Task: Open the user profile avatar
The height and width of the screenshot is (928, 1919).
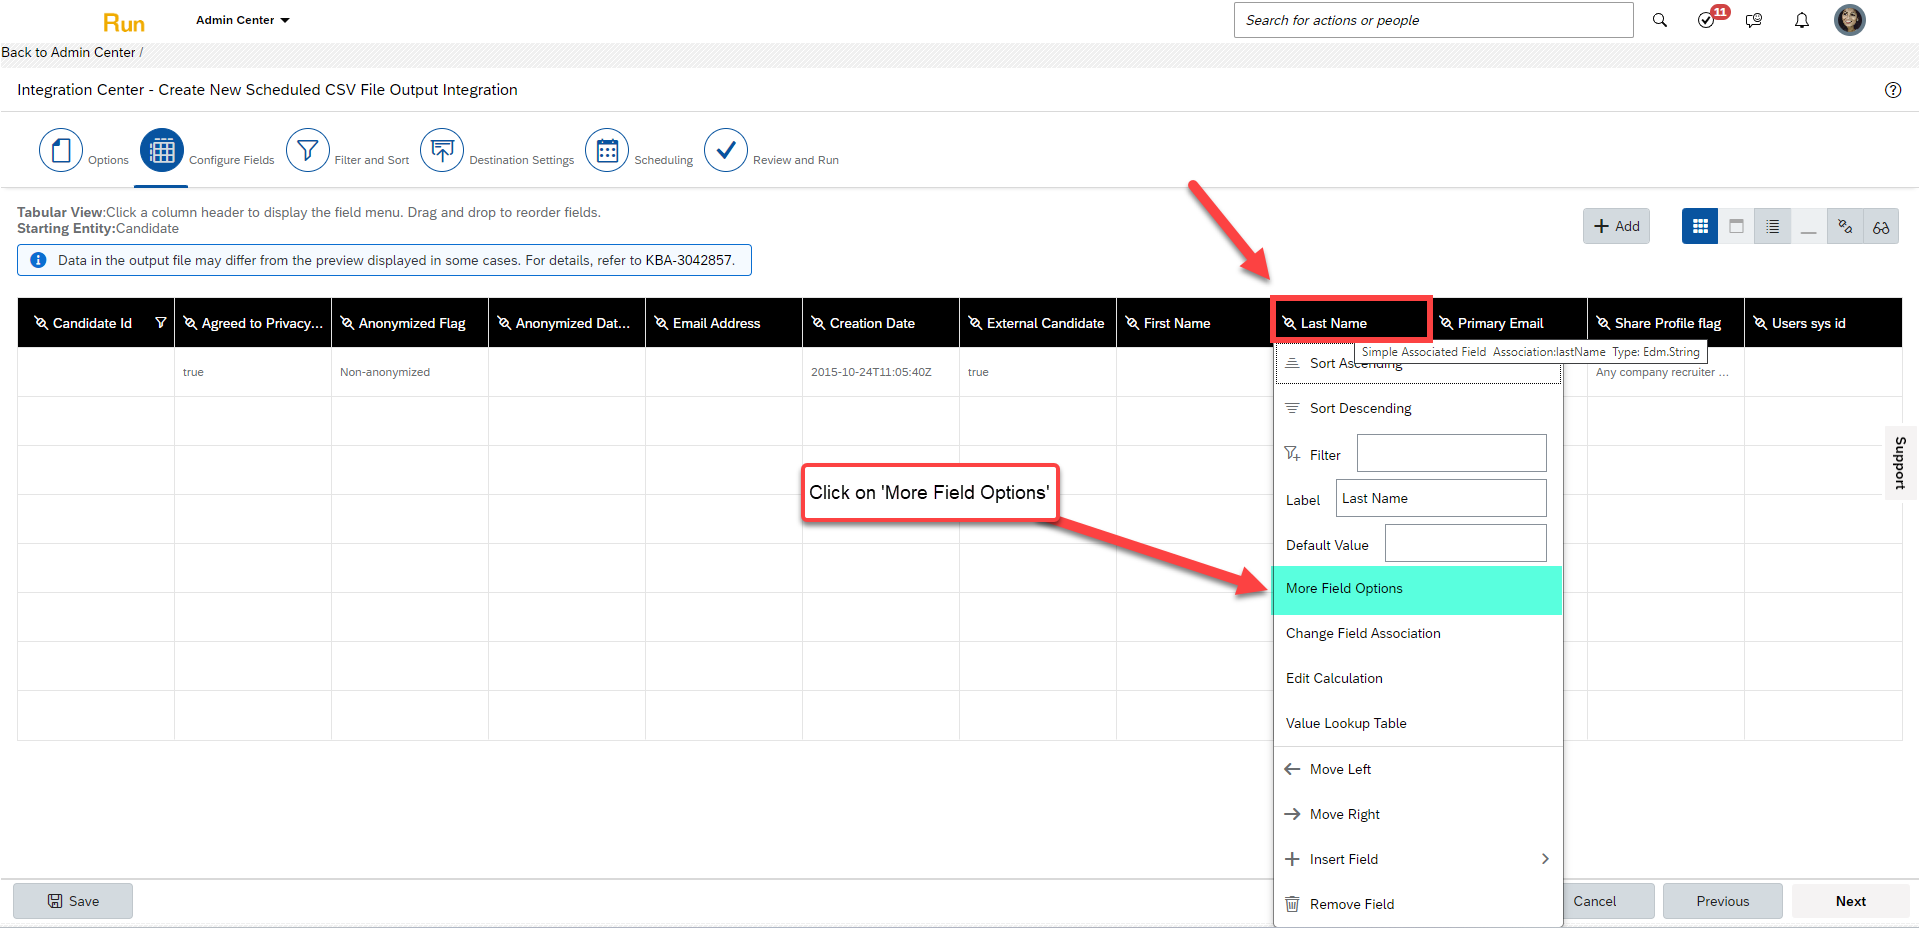Action: (x=1850, y=20)
